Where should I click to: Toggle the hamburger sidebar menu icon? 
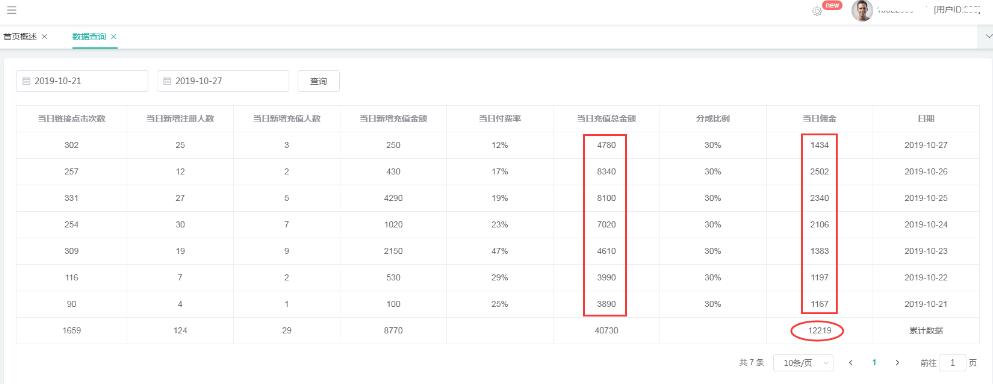point(11,10)
